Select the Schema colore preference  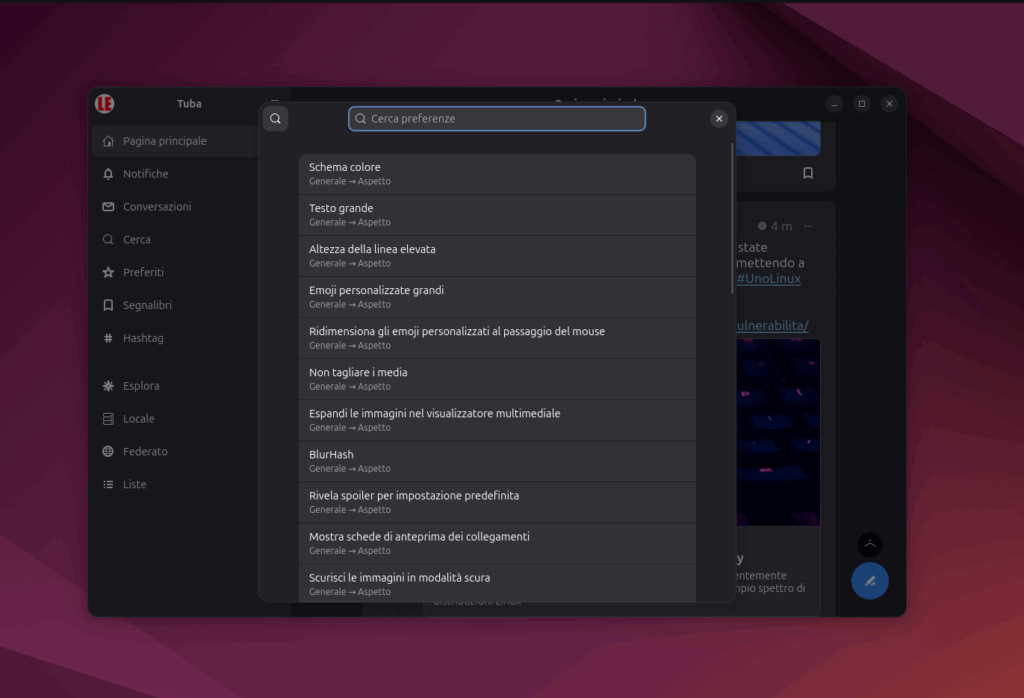[497, 174]
